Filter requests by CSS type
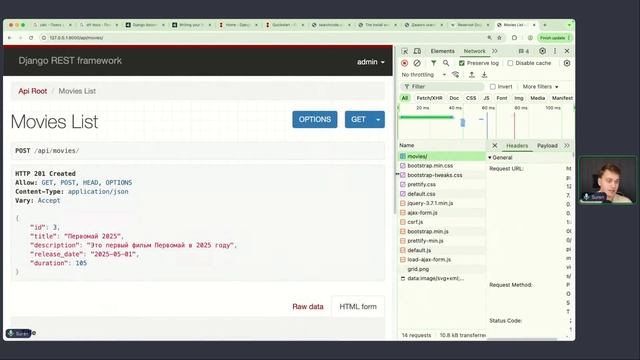This screenshot has width=640, height=360. 471,98
